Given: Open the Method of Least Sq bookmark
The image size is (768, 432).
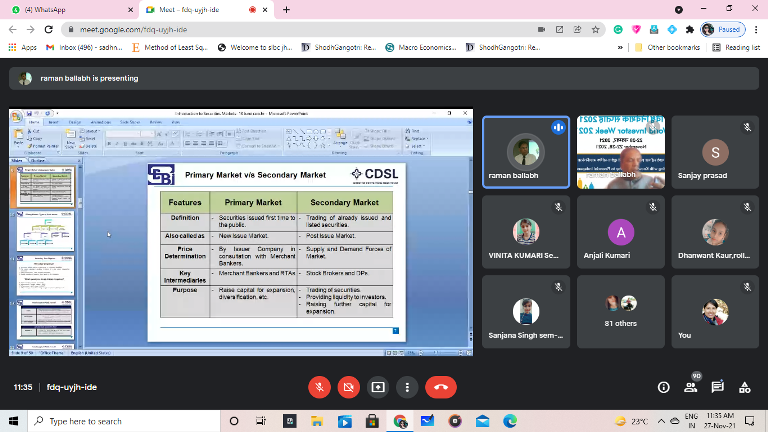Looking at the screenshot, I should pos(170,48).
